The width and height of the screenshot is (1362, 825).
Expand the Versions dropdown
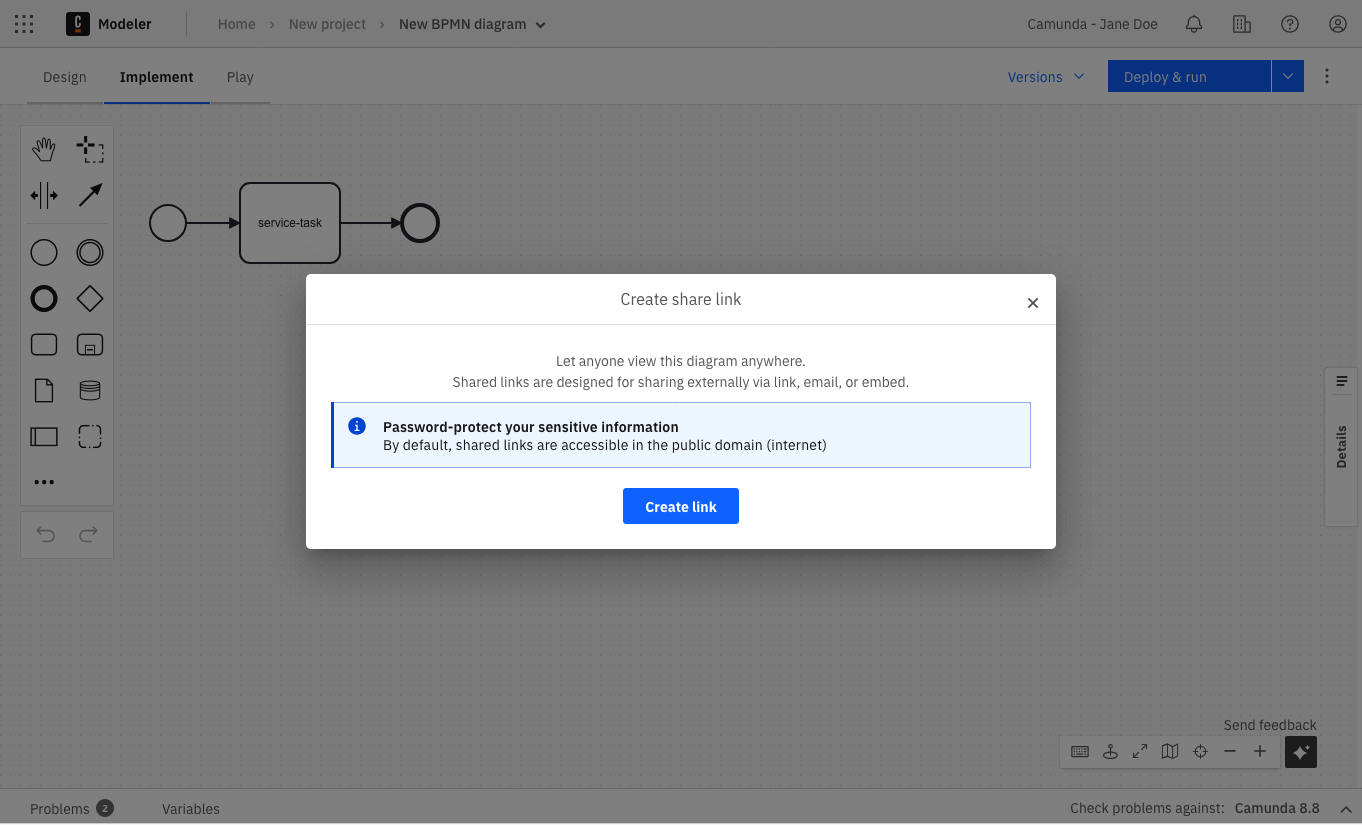(1046, 76)
